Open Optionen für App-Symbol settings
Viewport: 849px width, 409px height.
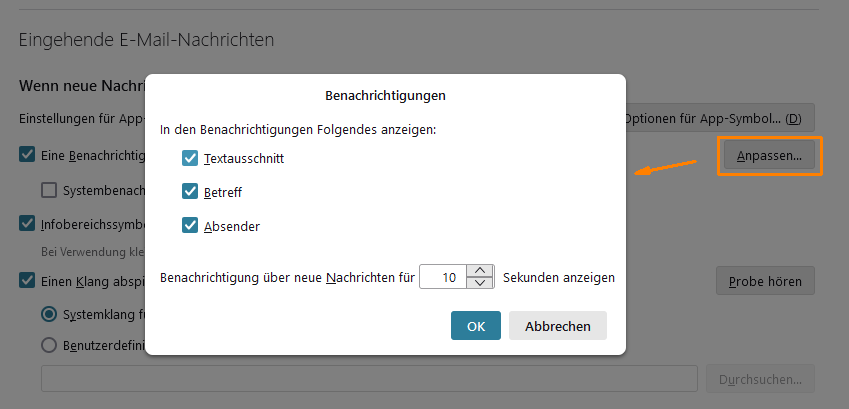pos(720,118)
